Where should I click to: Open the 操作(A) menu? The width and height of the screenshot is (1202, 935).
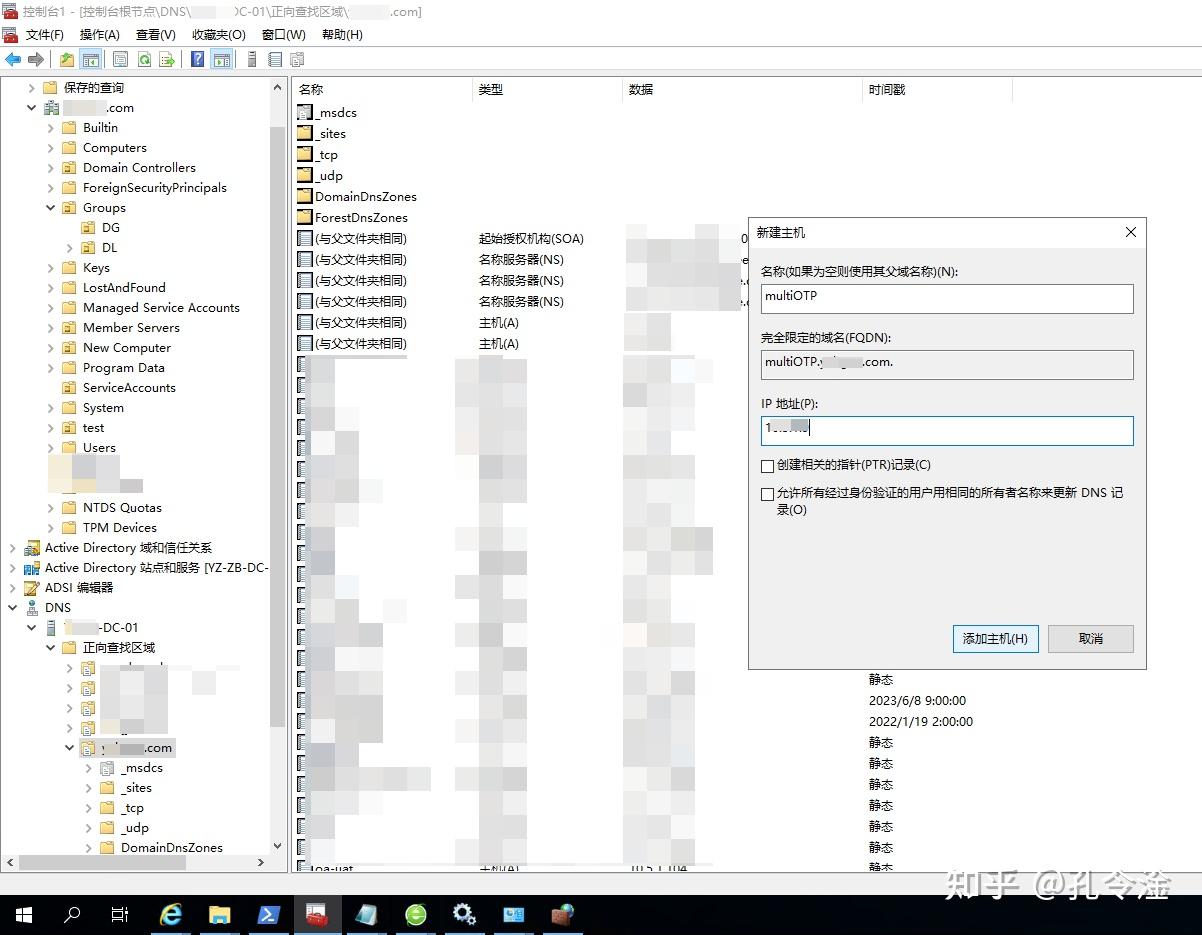point(99,34)
